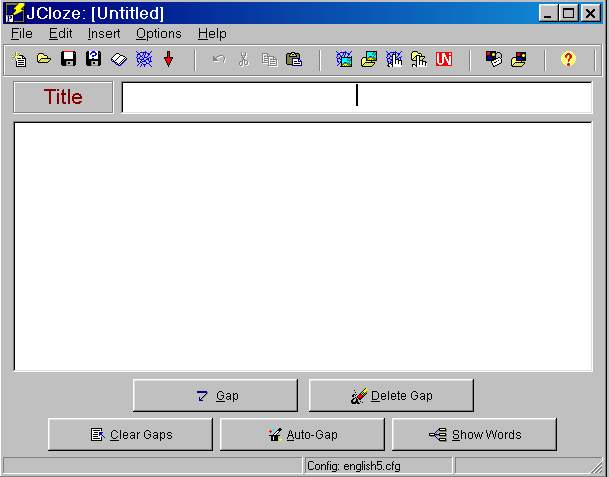
Task: Open the Options menu
Action: point(158,34)
